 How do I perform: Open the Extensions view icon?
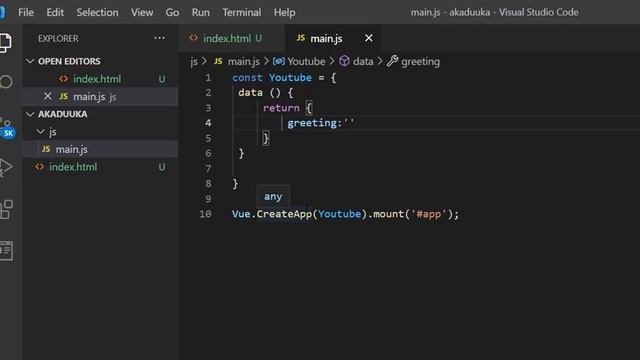tap(6, 209)
